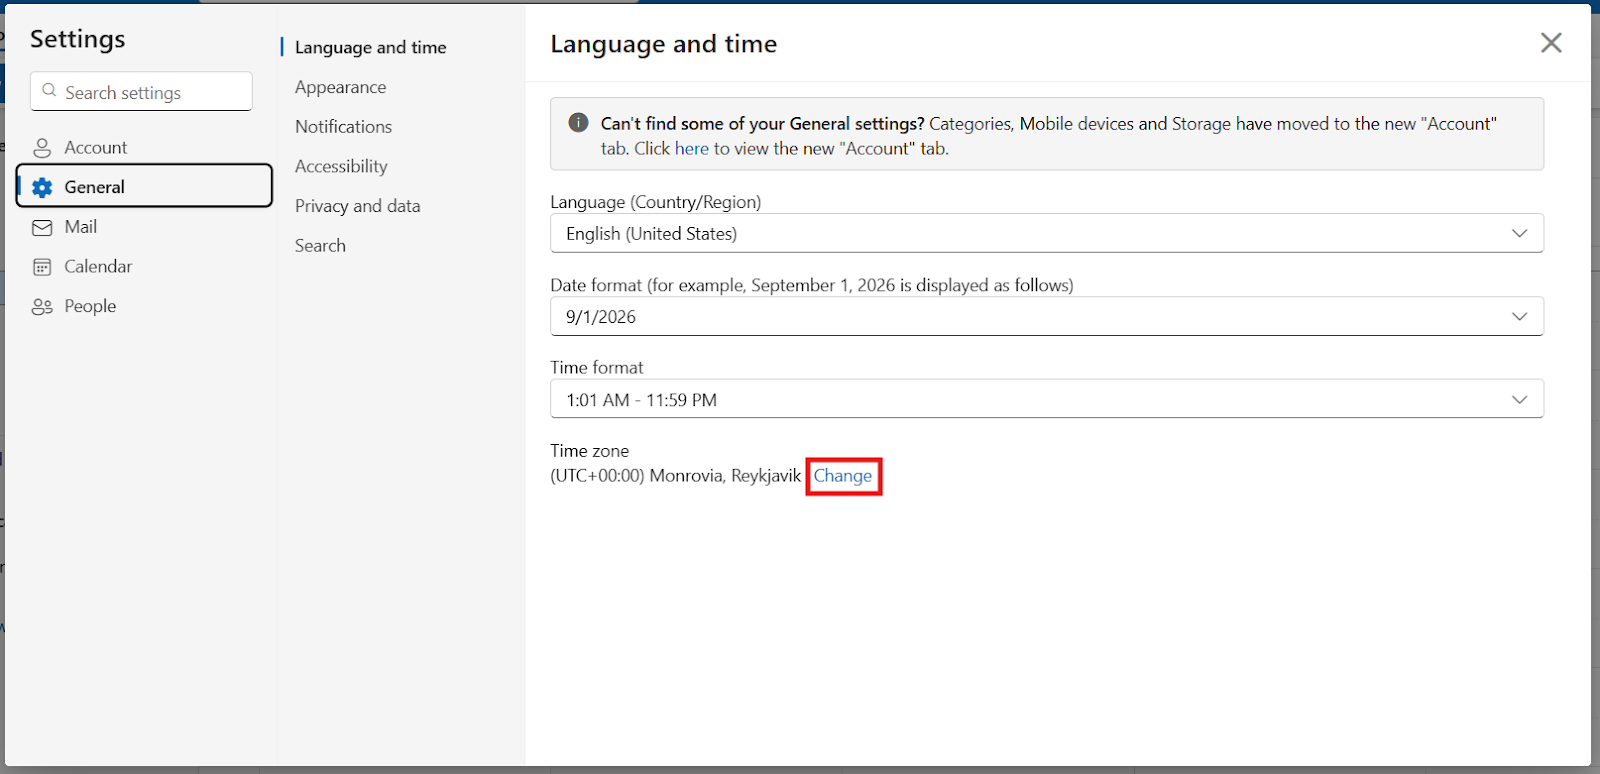Select the Language and time tab
The width and height of the screenshot is (1600, 774).
370,47
